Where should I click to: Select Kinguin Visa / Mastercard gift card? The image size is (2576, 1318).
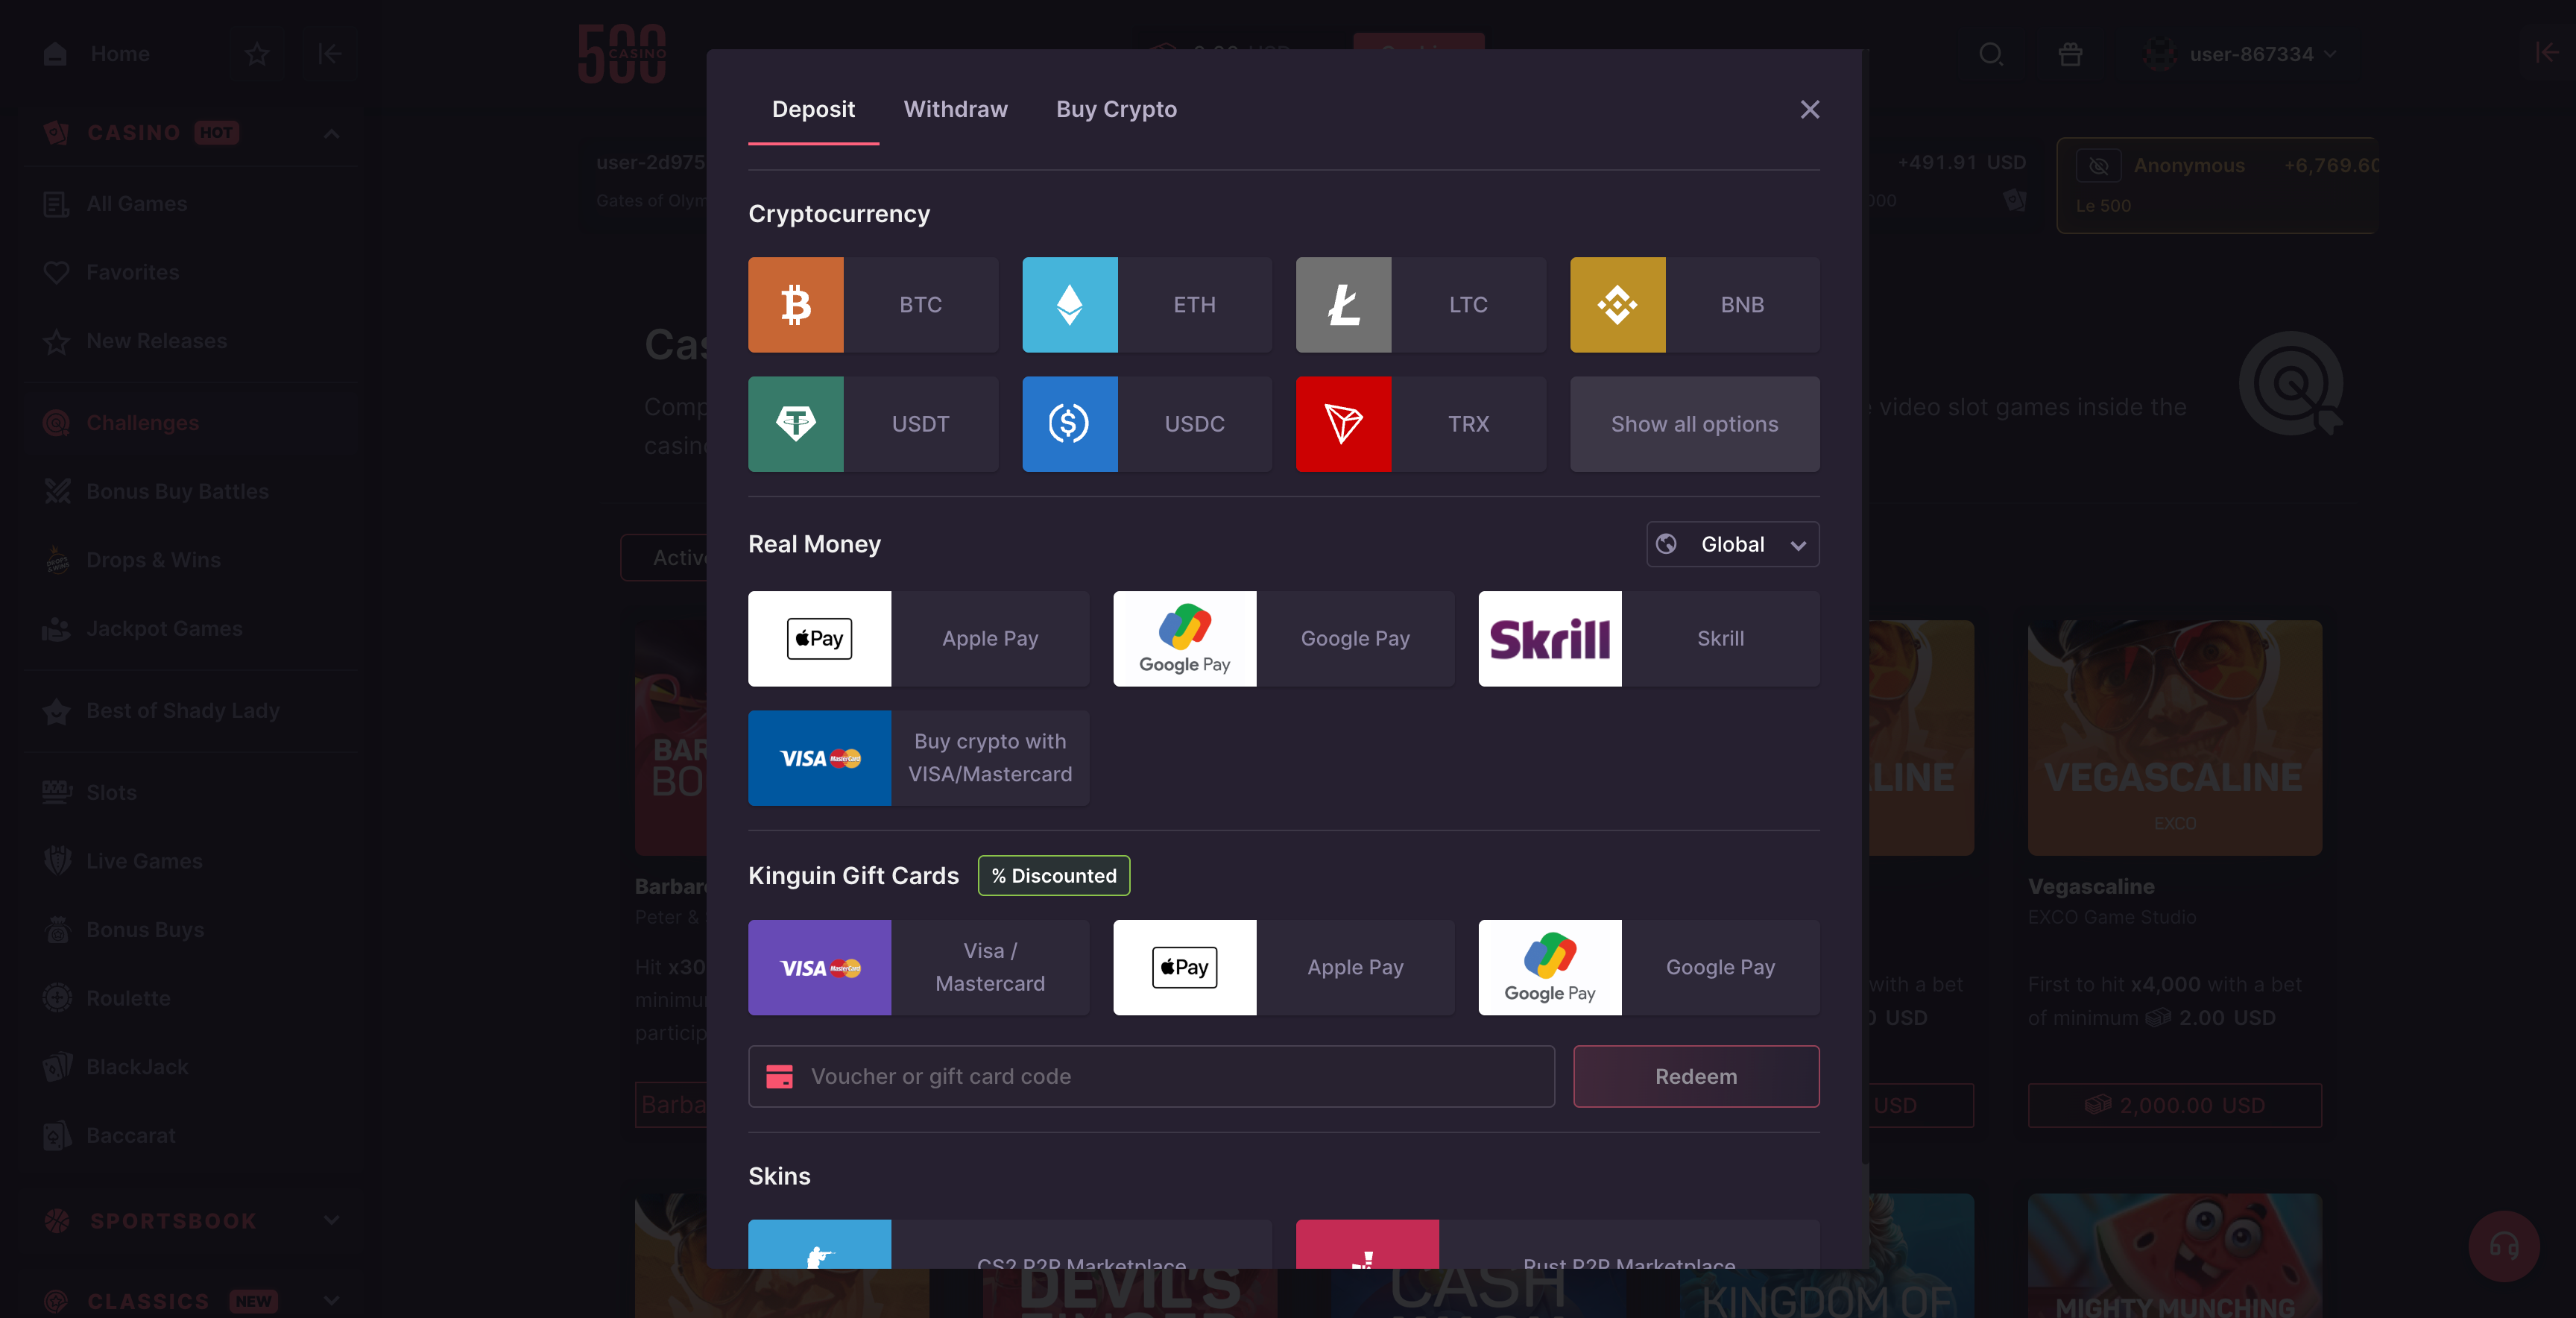click(918, 968)
